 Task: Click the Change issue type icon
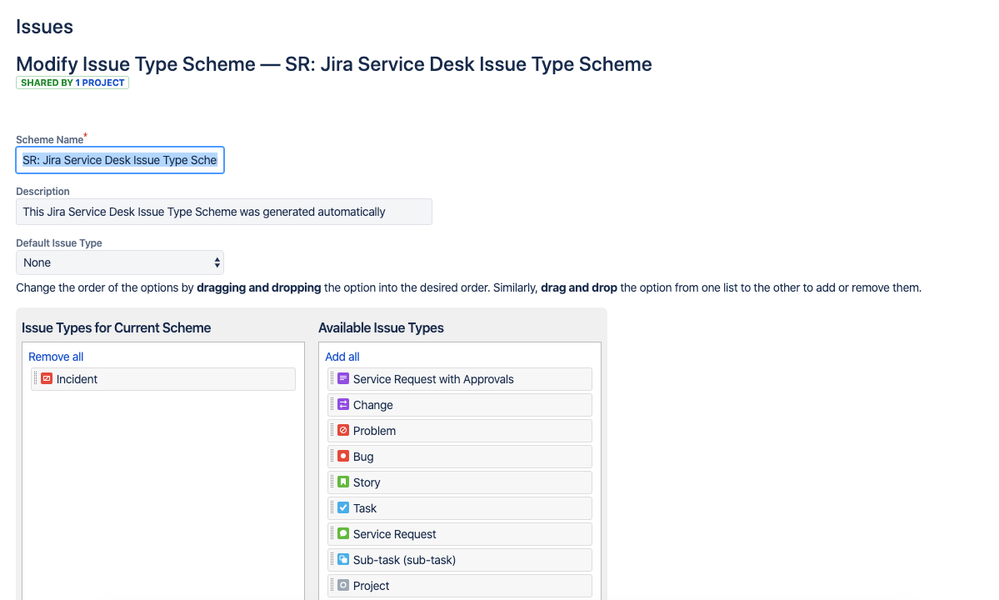coord(341,405)
